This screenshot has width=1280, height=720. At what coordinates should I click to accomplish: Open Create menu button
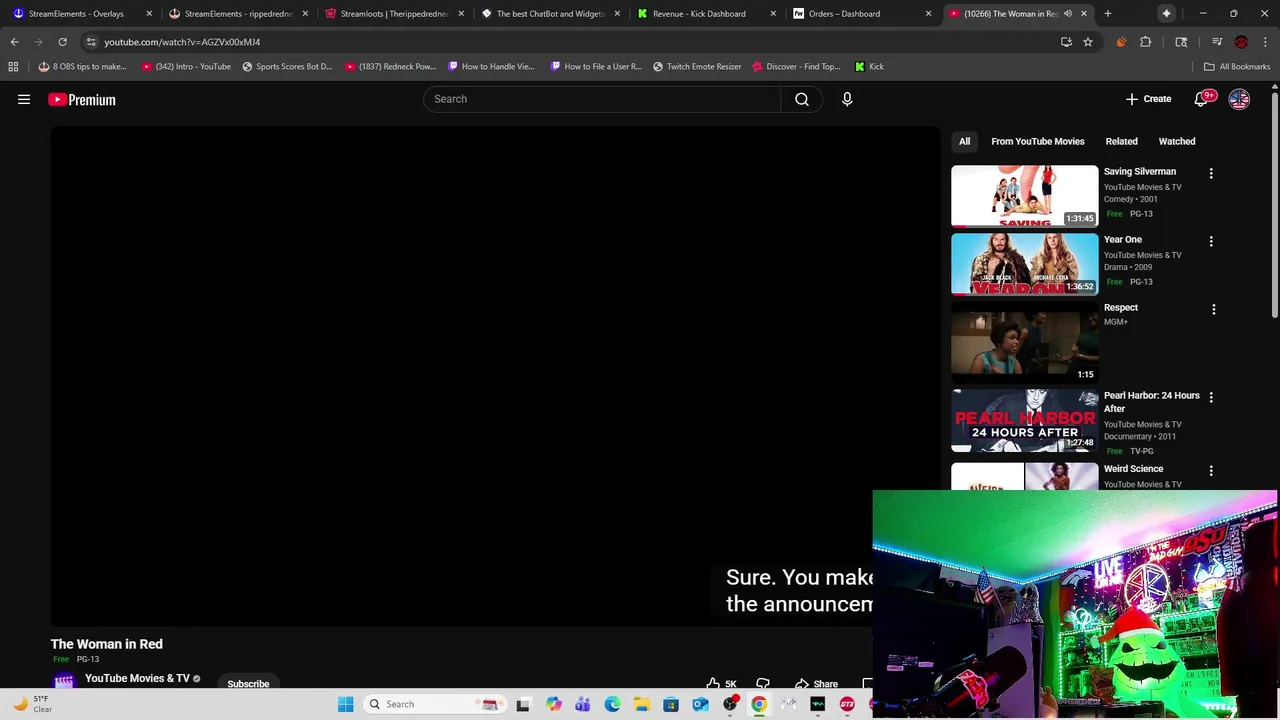(1148, 99)
